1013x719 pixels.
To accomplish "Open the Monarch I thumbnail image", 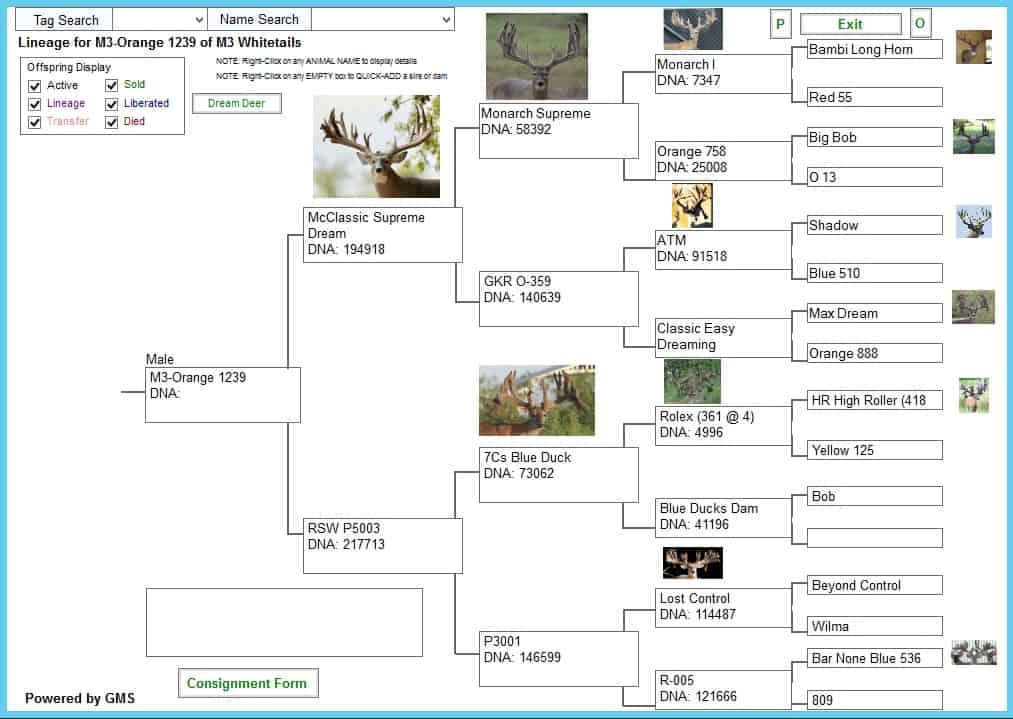I will click(x=692, y=29).
